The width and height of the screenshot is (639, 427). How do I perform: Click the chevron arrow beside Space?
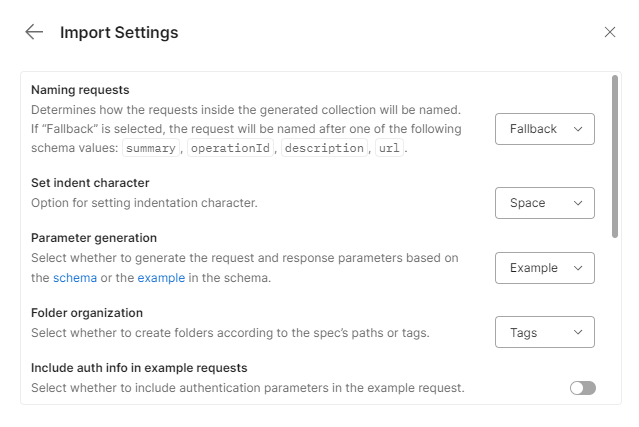[x=578, y=203]
